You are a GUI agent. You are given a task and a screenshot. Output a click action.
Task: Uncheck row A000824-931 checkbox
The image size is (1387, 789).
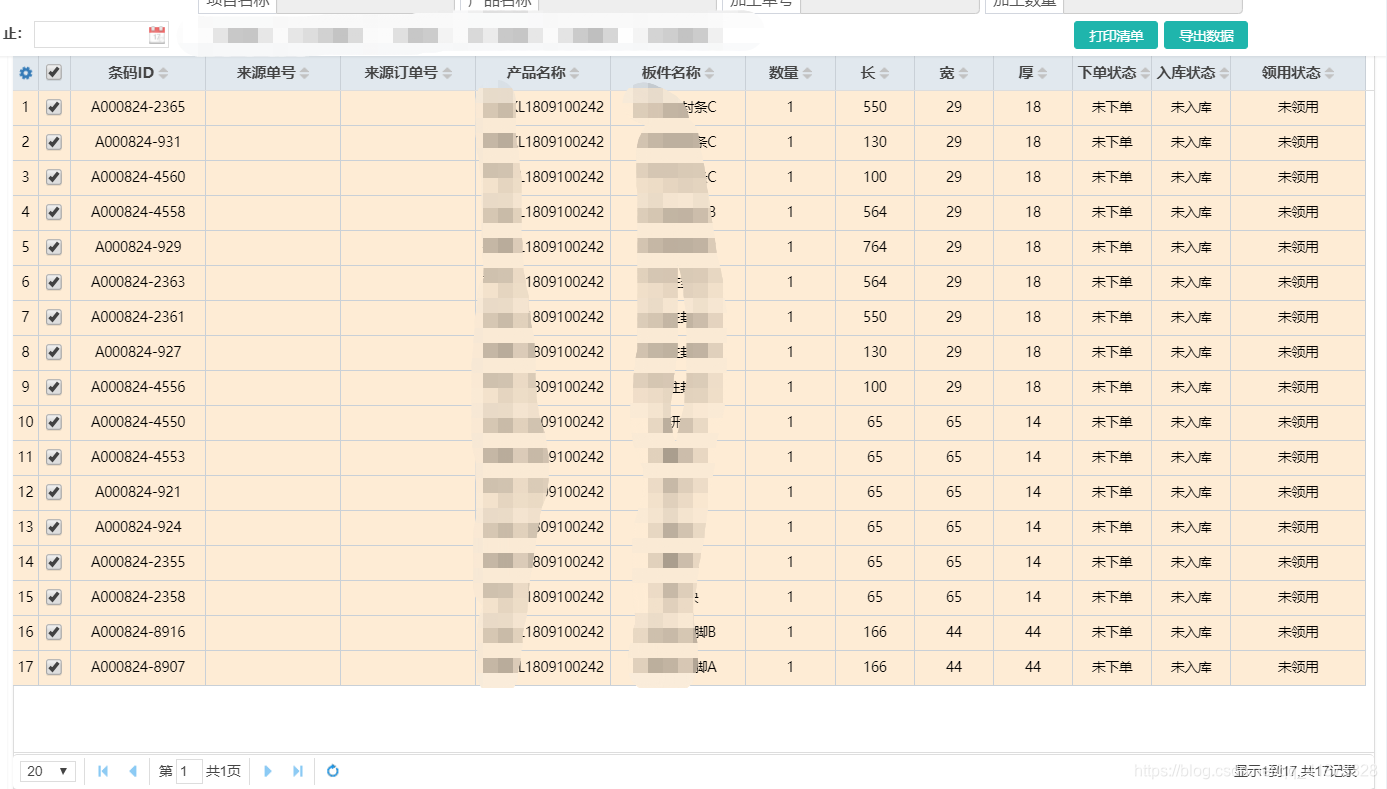[54, 142]
